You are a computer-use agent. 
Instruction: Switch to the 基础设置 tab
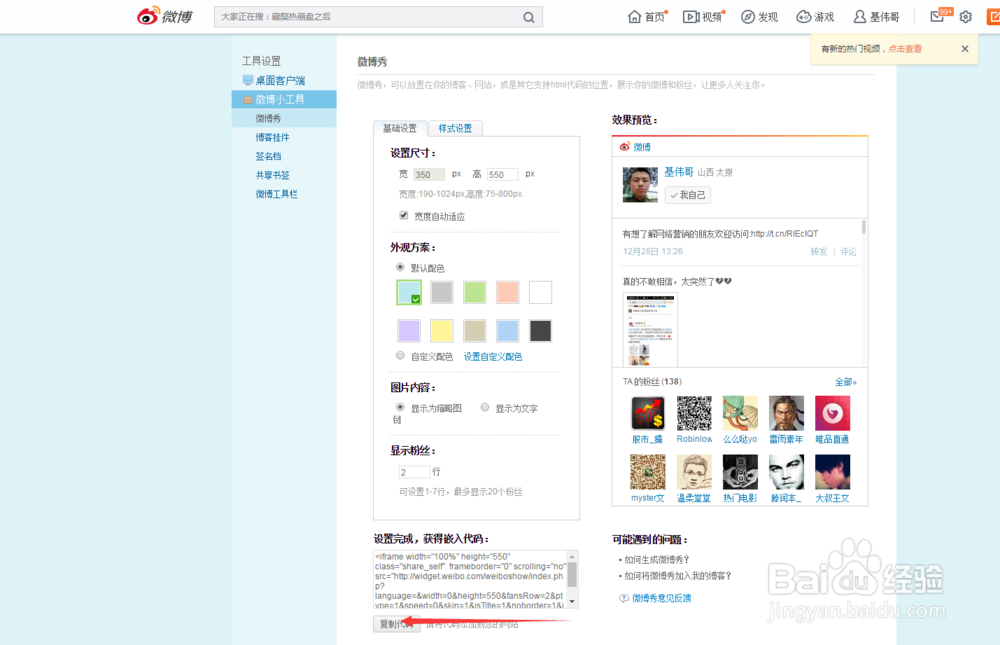(x=400, y=128)
